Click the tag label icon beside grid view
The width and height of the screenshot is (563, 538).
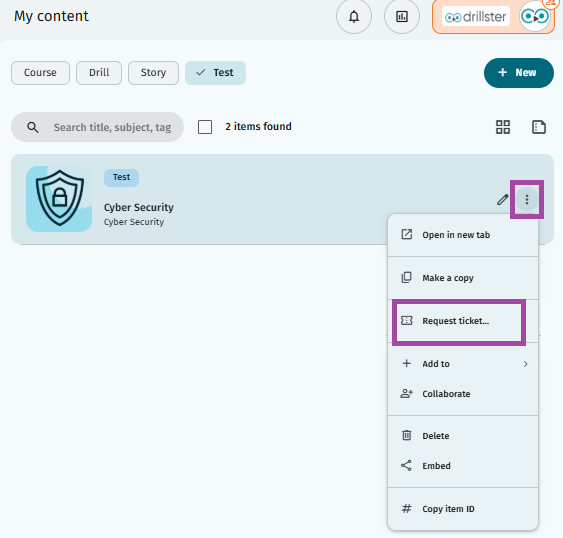(x=539, y=127)
